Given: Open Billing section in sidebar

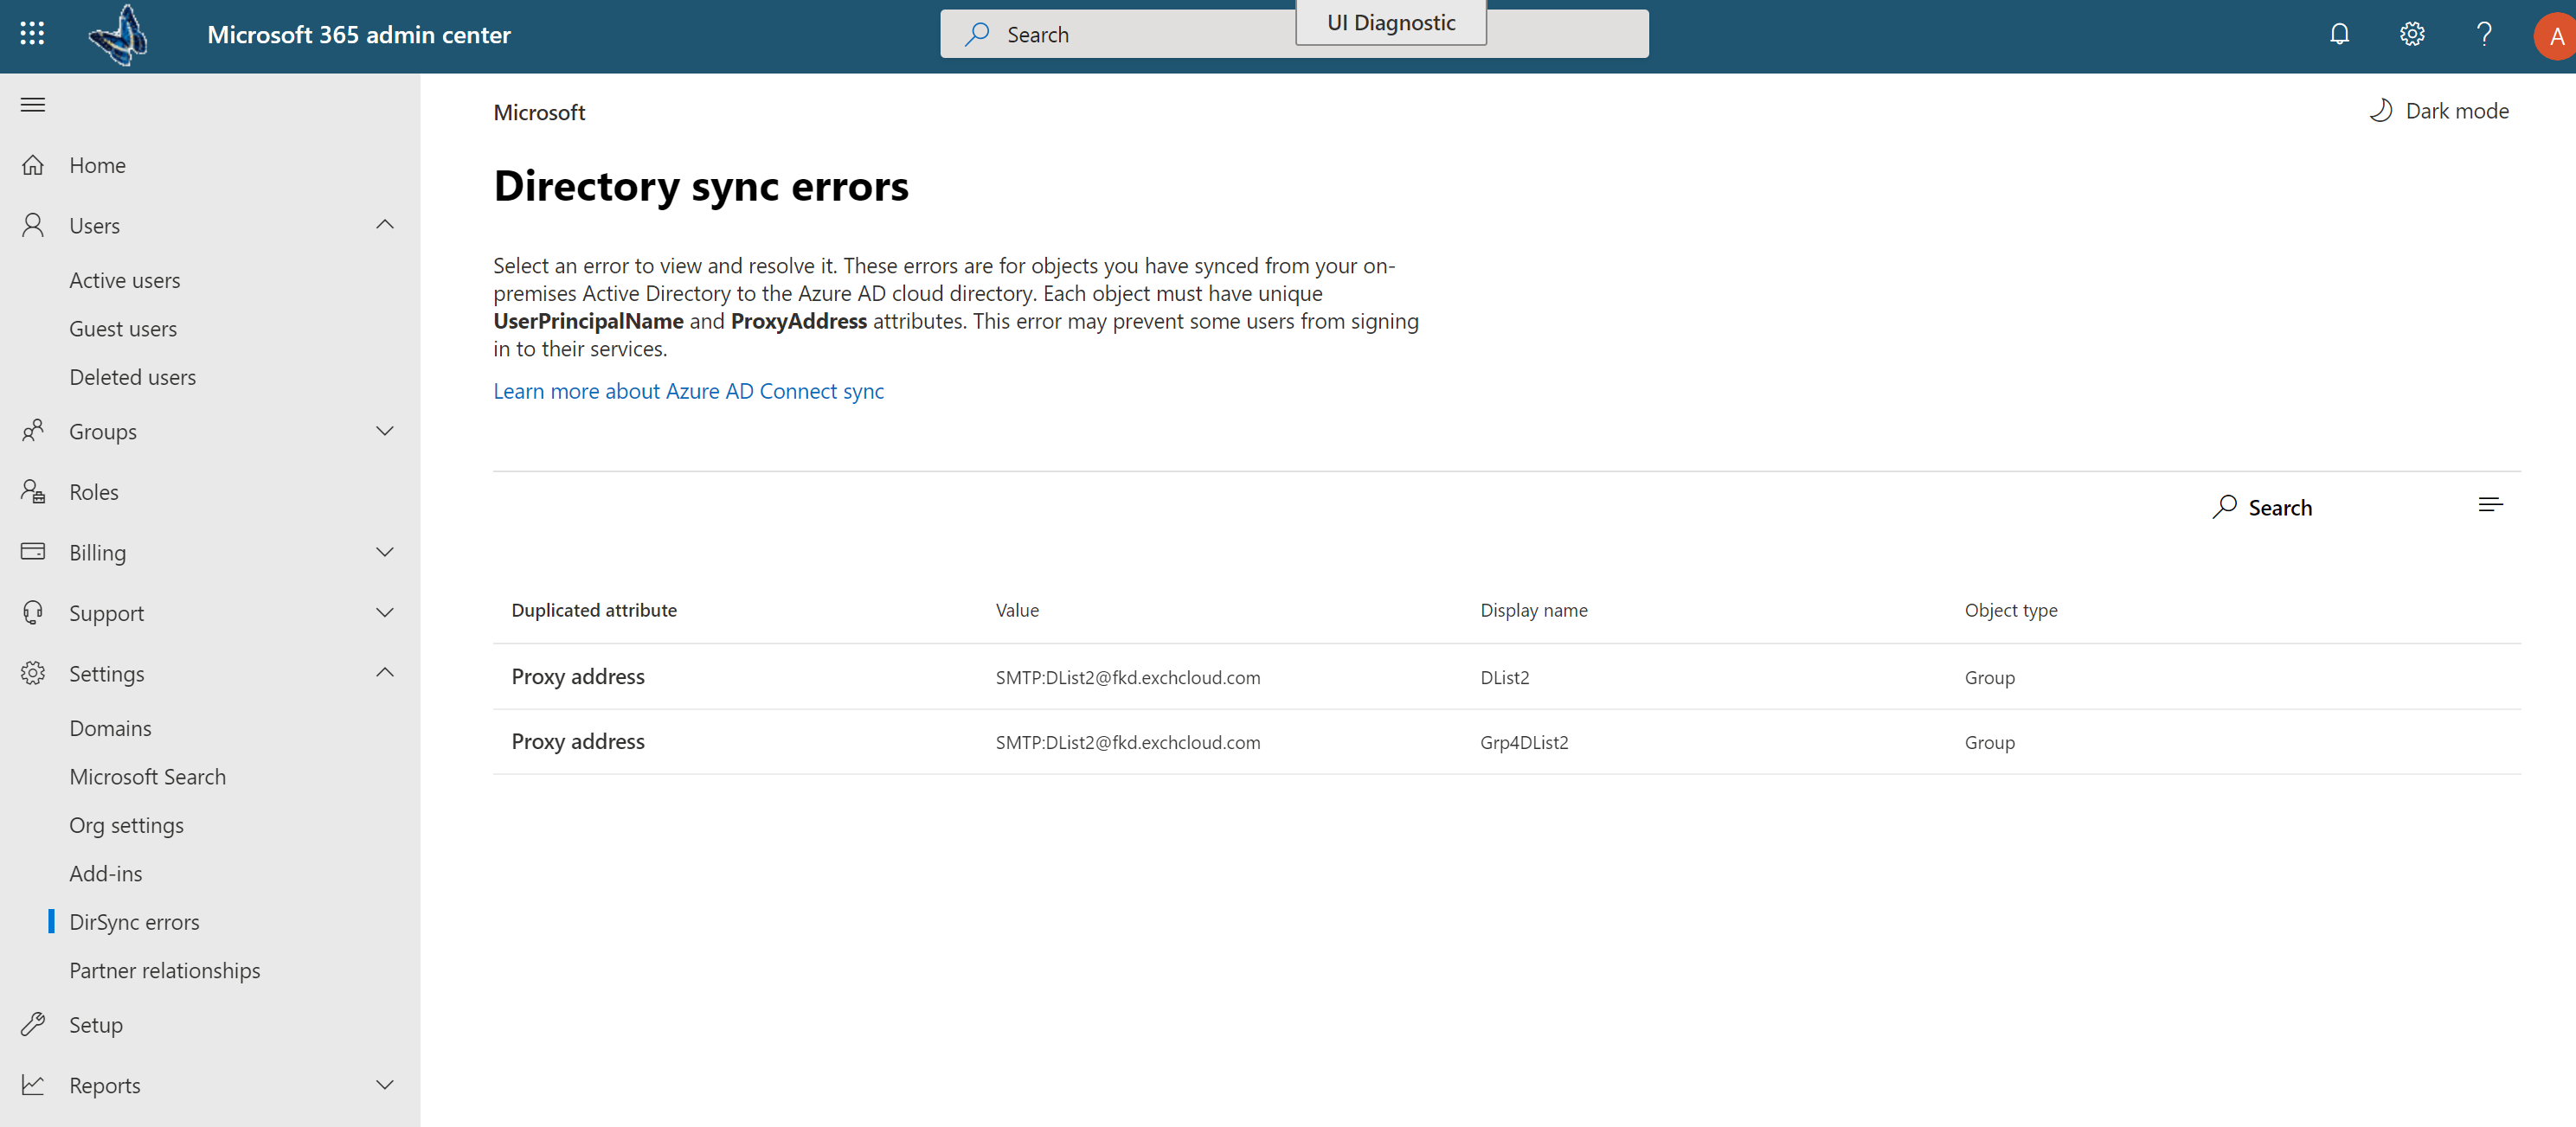Looking at the screenshot, I should coord(210,550).
